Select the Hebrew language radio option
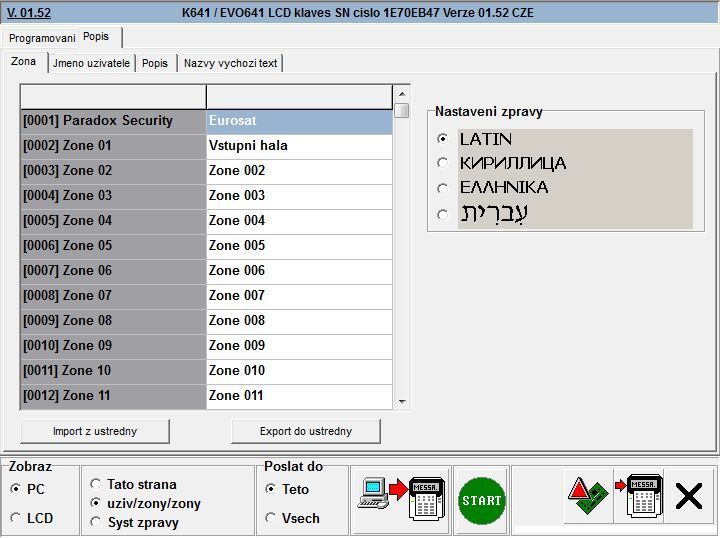The width and height of the screenshot is (720, 538). coord(443,213)
